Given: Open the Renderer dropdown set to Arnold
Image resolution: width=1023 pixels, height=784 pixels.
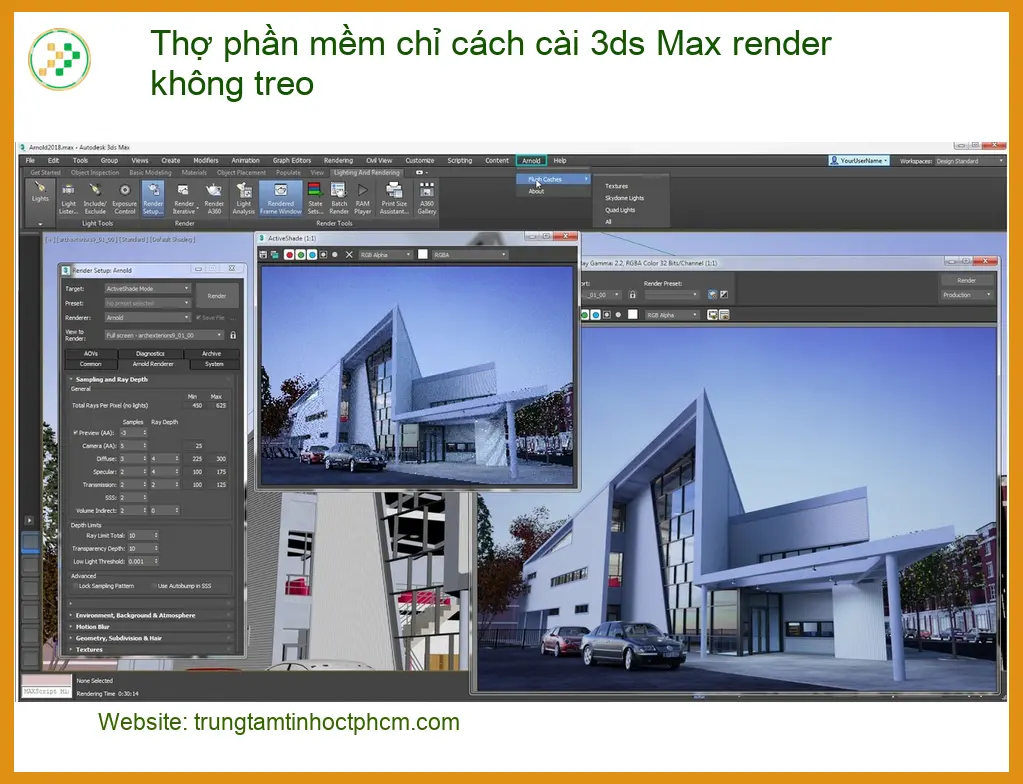Looking at the screenshot, I should [x=147, y=318].
